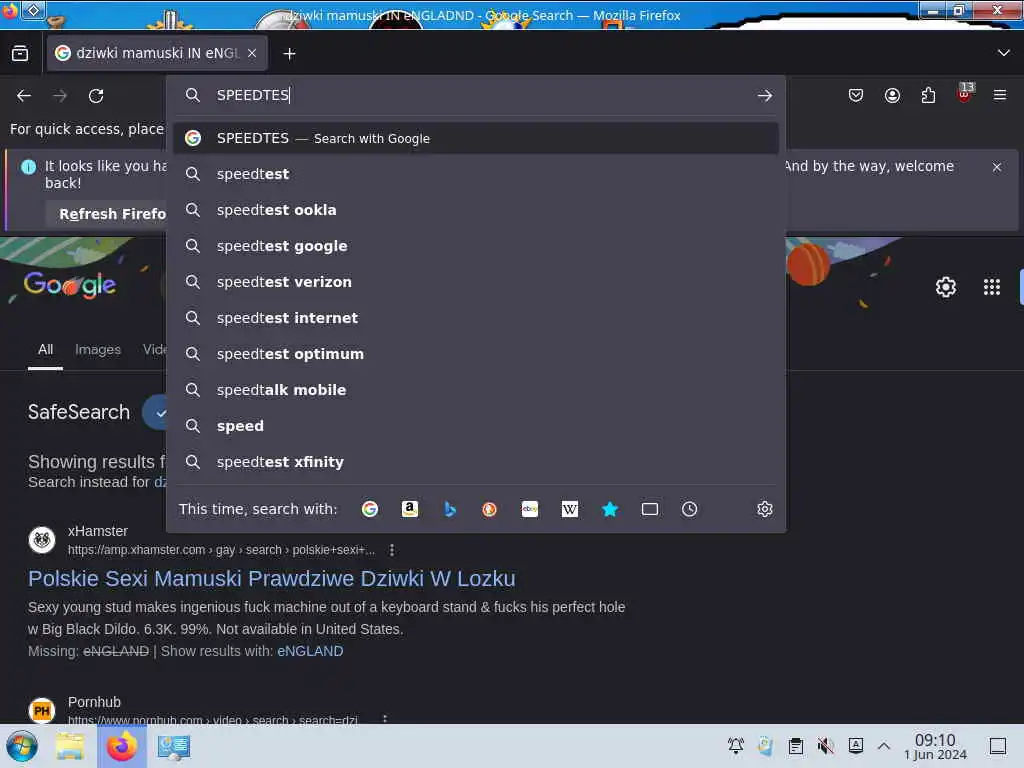Close the dziwki mamuski tab
The width and height of the screenshot is (1024, 768).
pyautogui.click(x=252, y=53)
